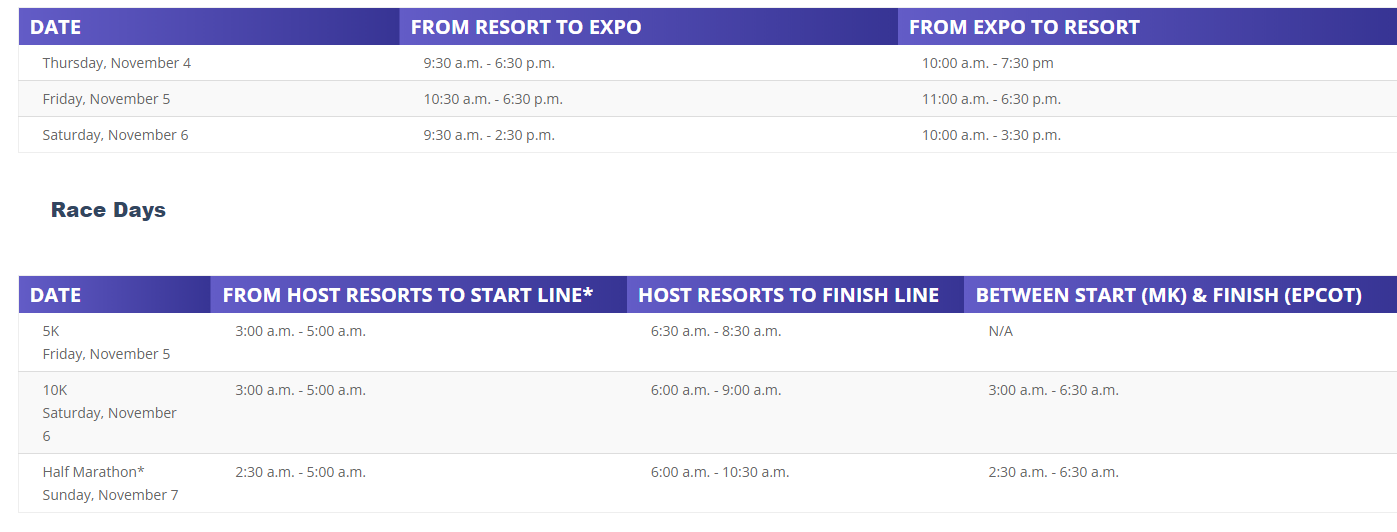
Task: Select the Thursday, November 4 date cell
Action: pyautogui.click(x=116, y=63)
